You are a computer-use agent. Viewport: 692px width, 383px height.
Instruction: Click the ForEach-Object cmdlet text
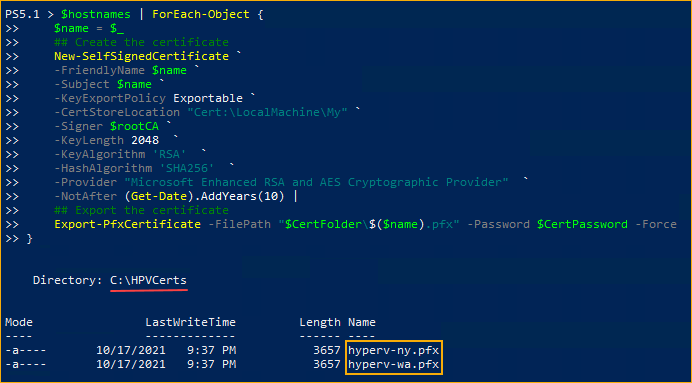click(x=201, y=15)
